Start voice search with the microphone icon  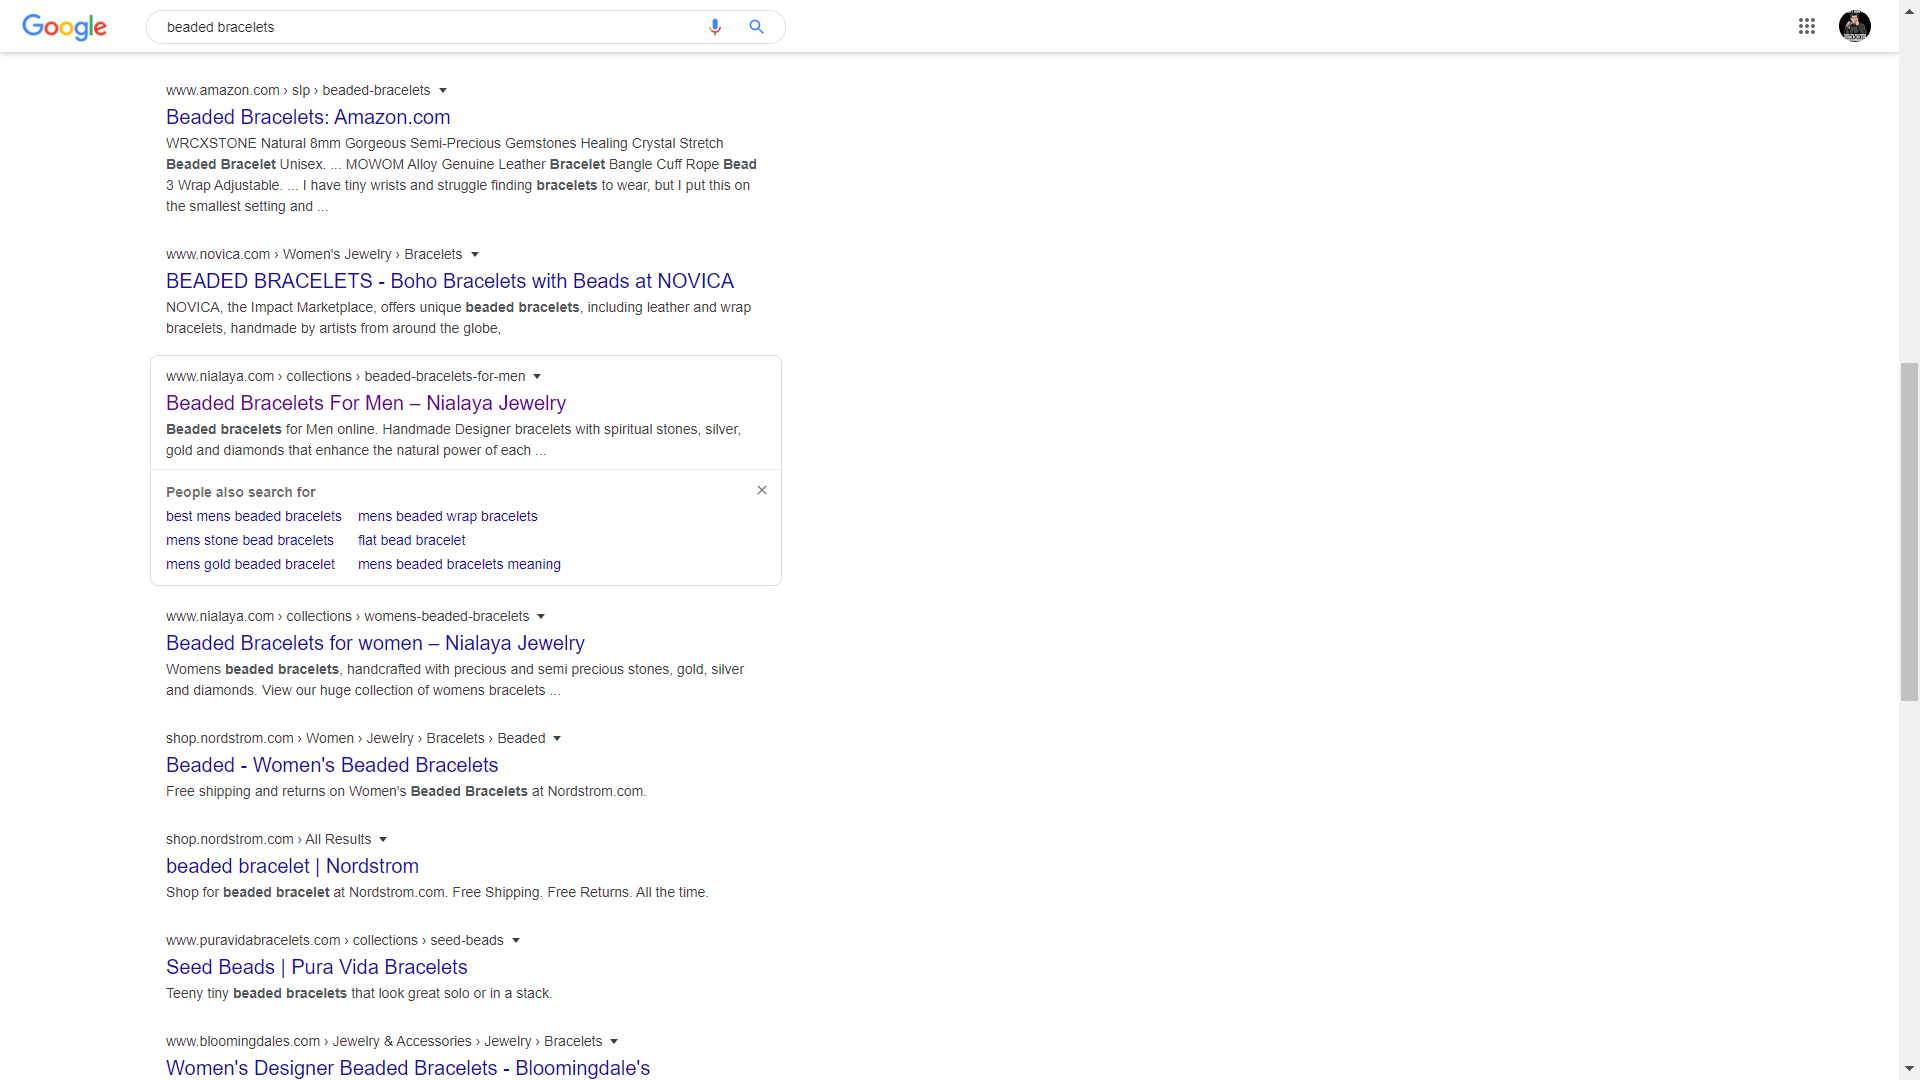(714, 27)
